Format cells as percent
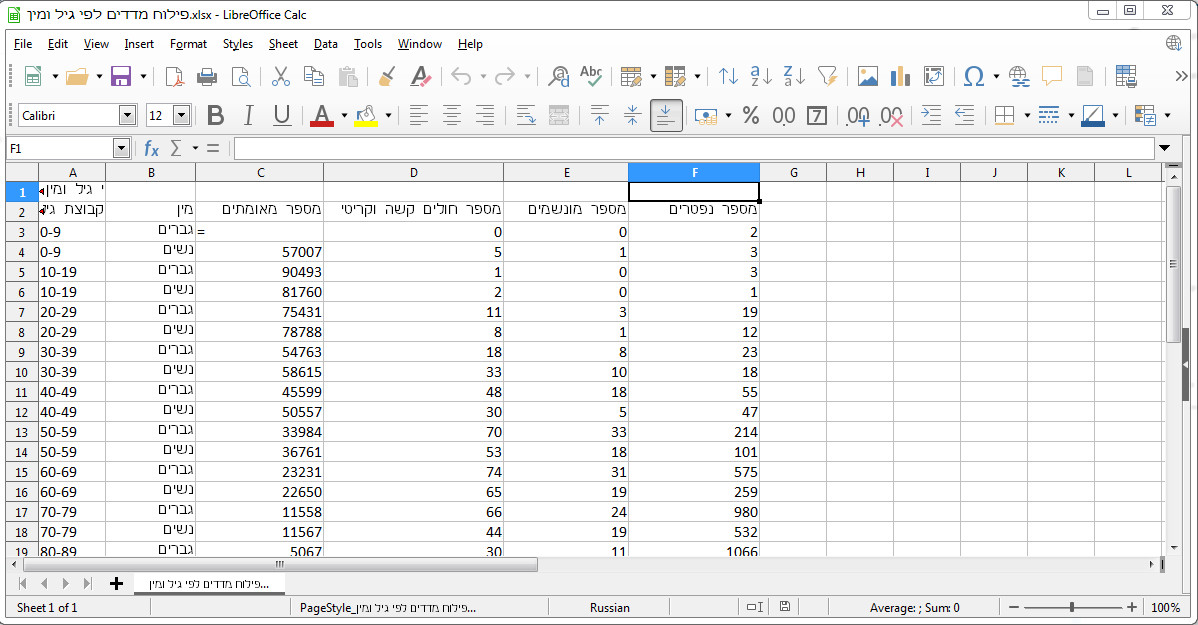Screen dimensions: 1198x625 [x=751, y=116]
